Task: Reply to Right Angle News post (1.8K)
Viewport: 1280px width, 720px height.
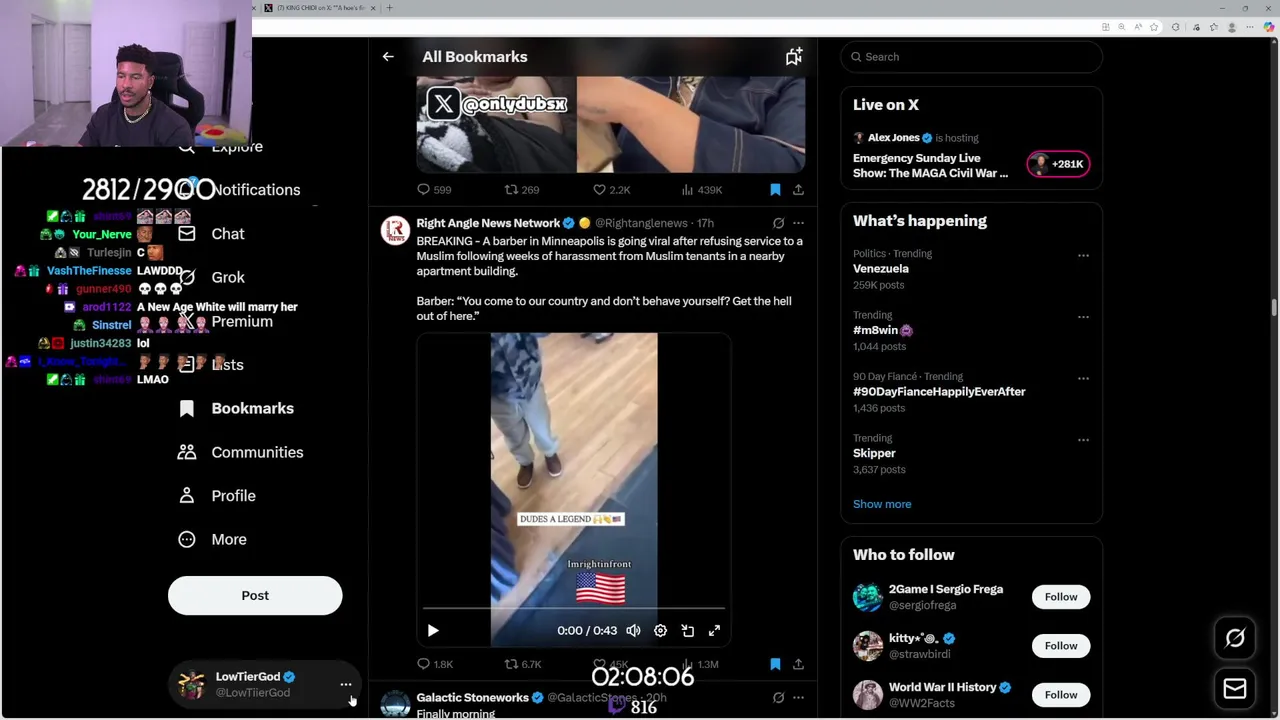Action: [435, 664]
